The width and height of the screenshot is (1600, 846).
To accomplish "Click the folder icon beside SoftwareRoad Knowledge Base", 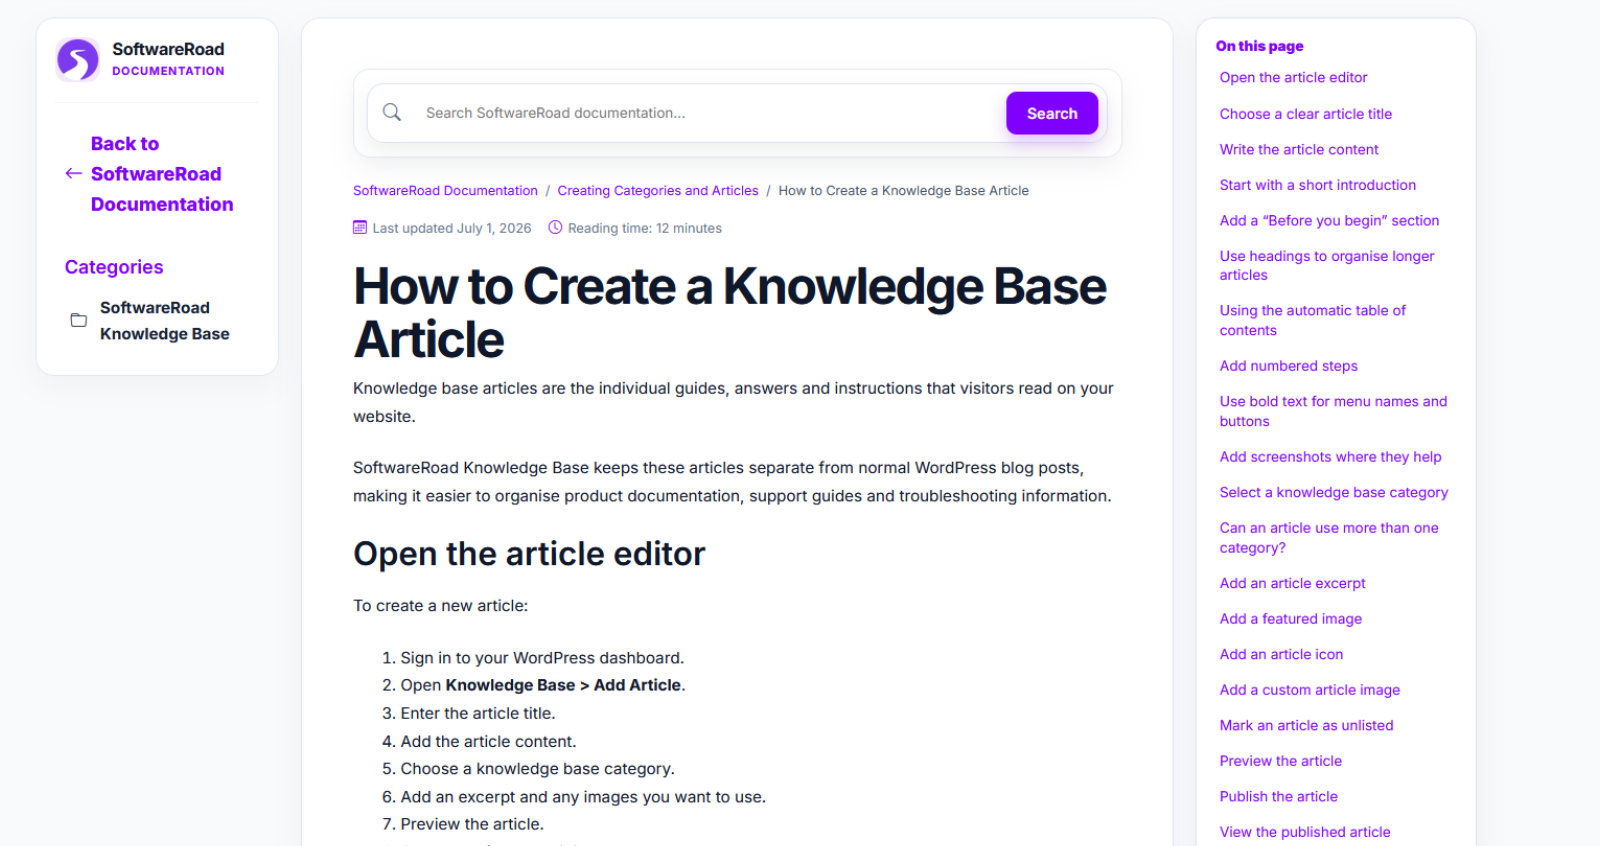I will pos(78,320).
